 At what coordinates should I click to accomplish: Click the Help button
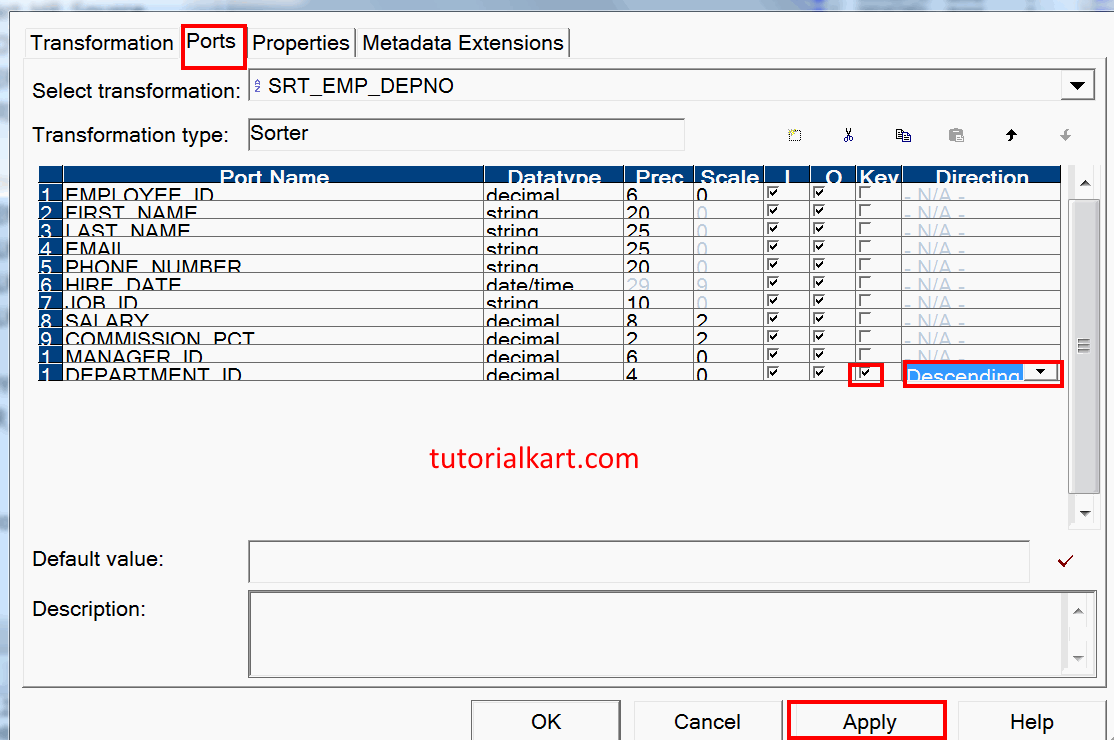(1031, 721)
